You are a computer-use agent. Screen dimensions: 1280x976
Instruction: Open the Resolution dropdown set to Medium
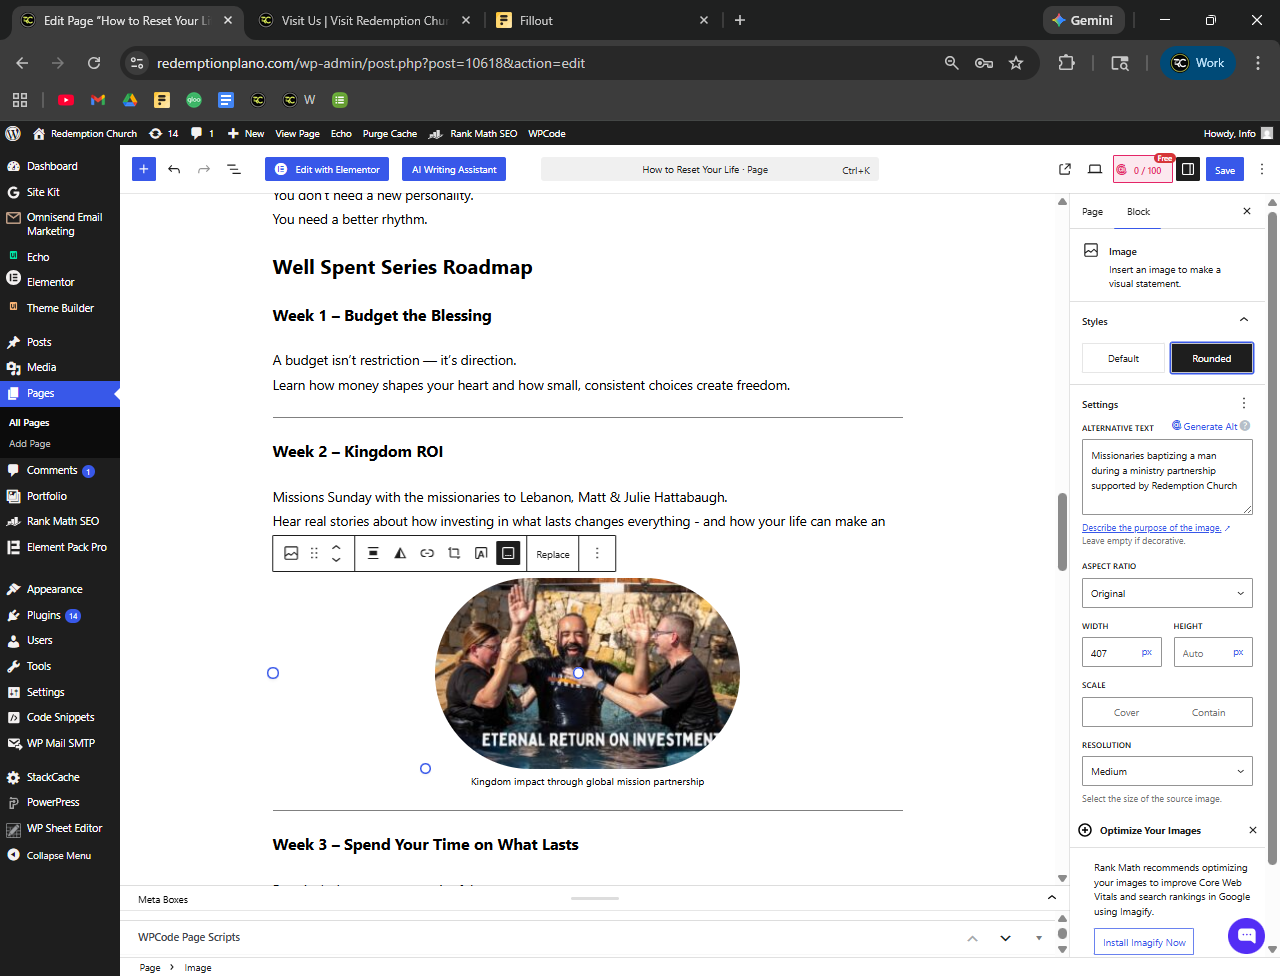pyautogui.click(x=1167, y=771)
